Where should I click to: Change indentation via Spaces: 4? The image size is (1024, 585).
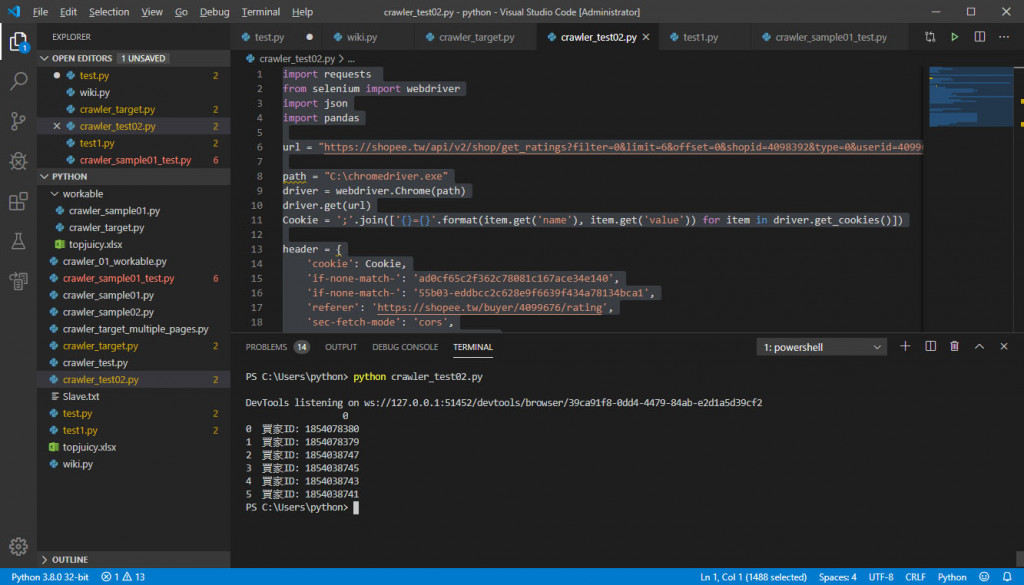(x=837, y=577)
